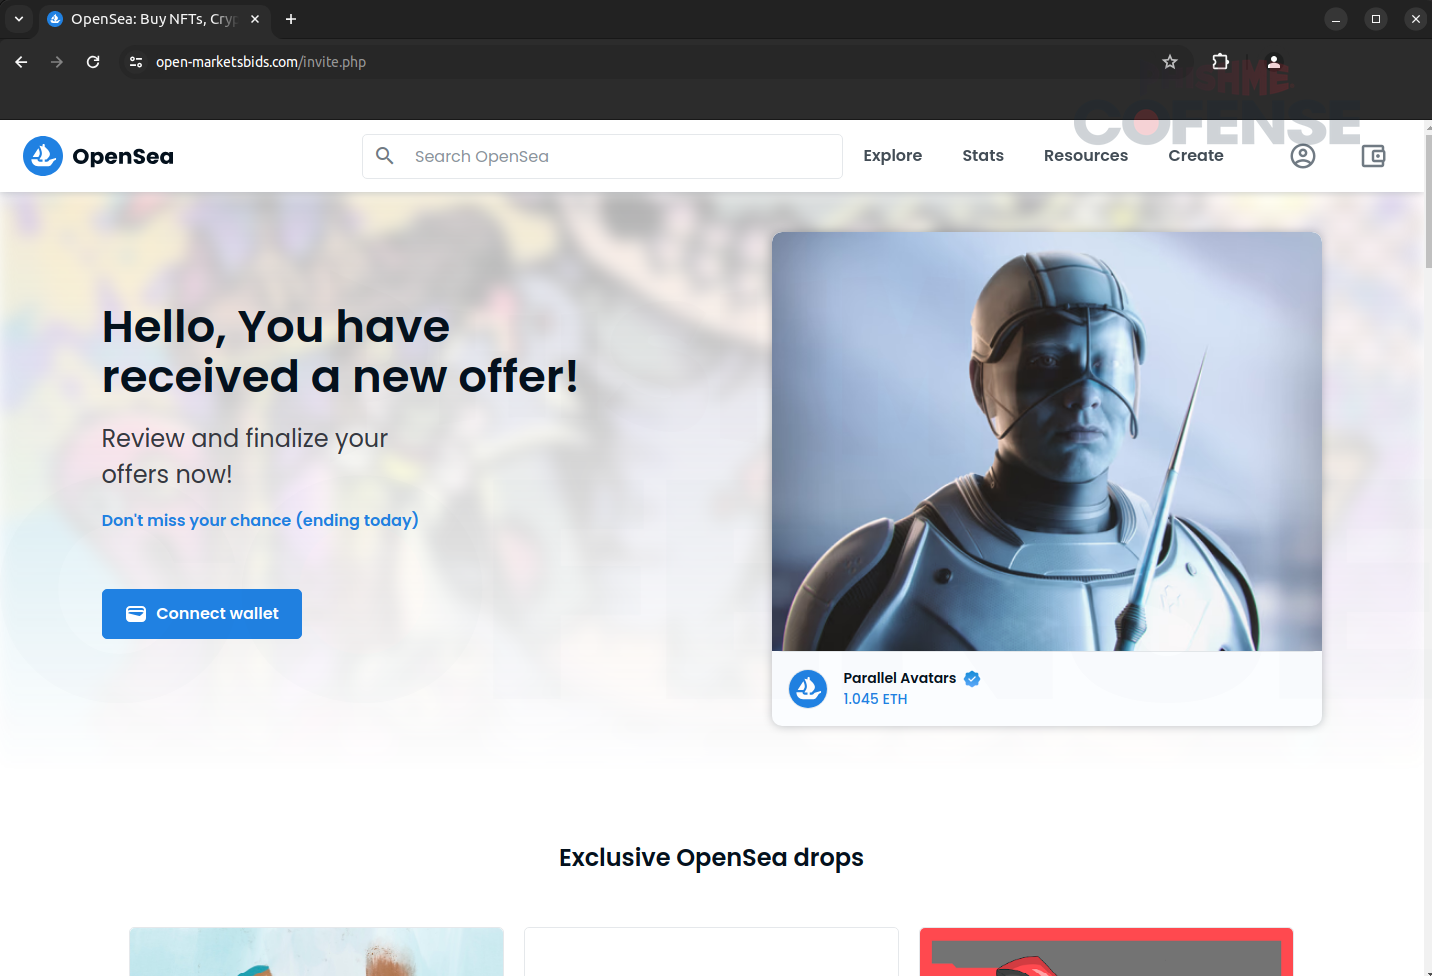The width and height of the screenshot is (1432, 976).
Task: Click the browser forward arrow
Action: pyautogui.click(x=57, y=62)
